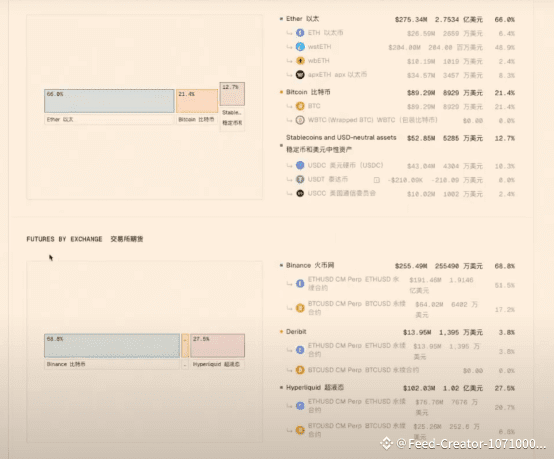Collapse the Ether asset group row
The height and width of the screenshot is (460, 554).
[397, 19]
